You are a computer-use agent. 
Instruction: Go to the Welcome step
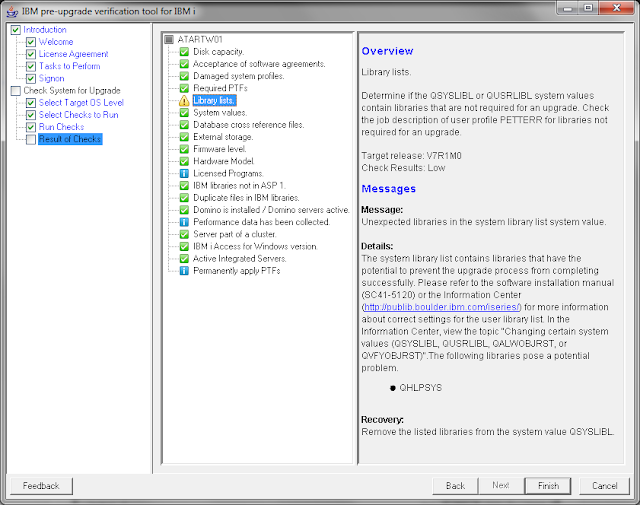tap(56, 42)
